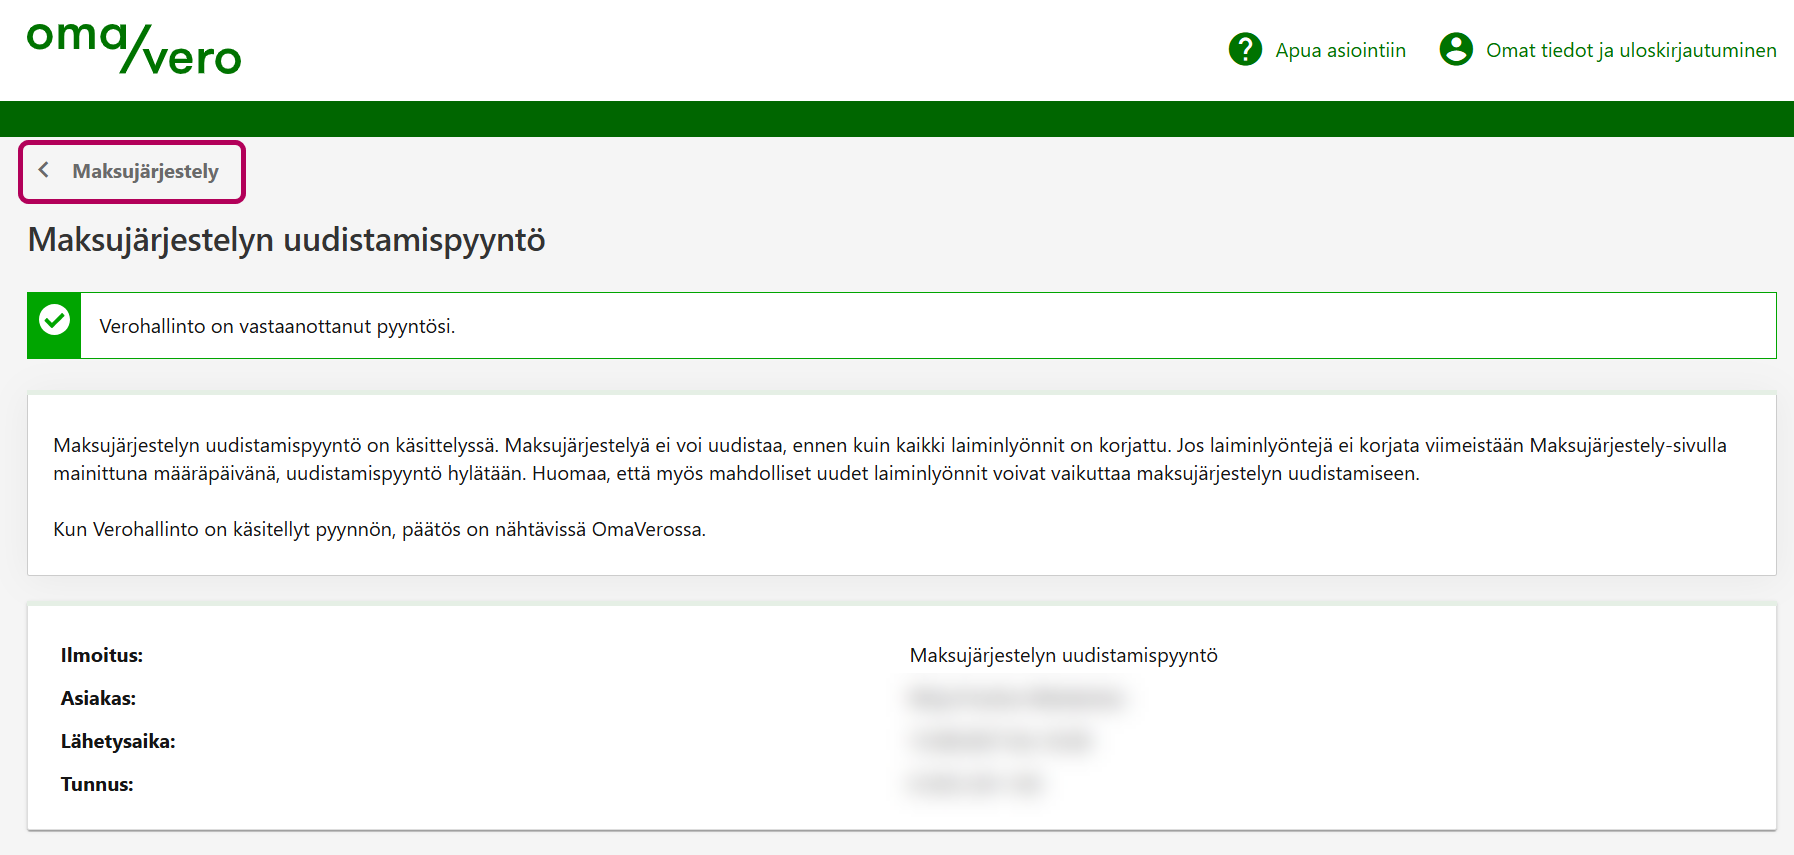
Task: Click the blurred Lähetysaika value
Action: pyautogui.click(x=1000, y=741)
